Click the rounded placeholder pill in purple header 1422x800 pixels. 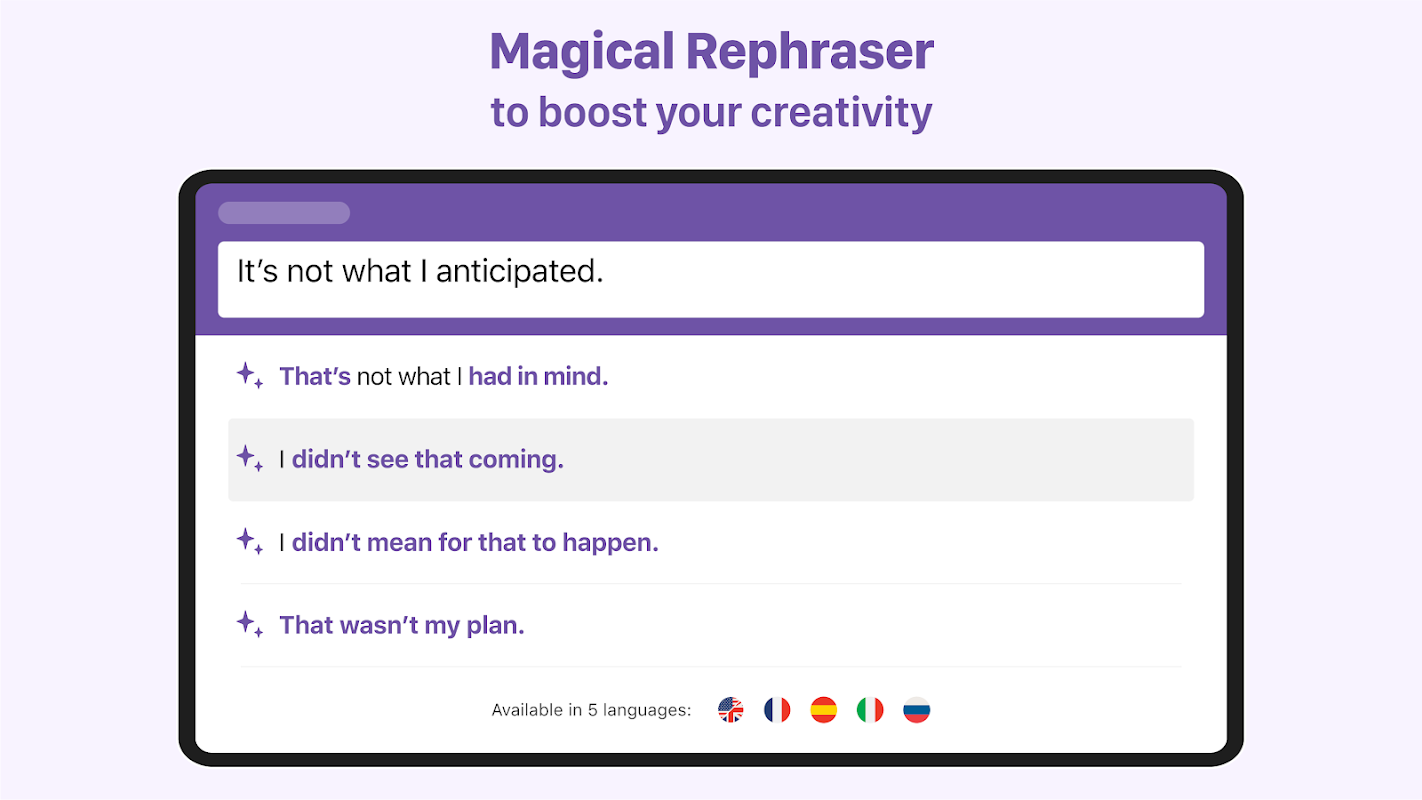click(x=284, y=213)
